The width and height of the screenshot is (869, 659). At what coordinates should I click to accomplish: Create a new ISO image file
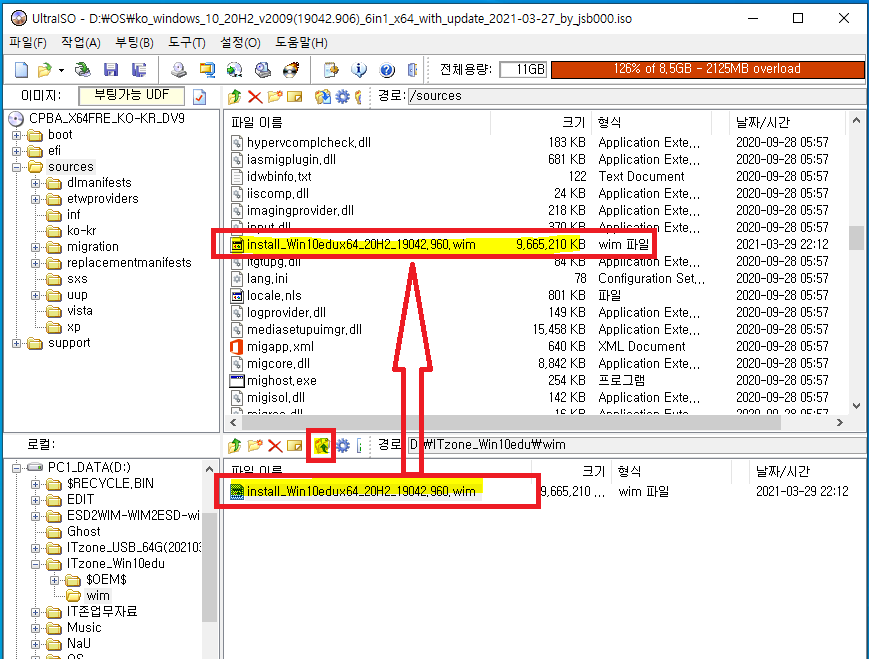(21, 70)
